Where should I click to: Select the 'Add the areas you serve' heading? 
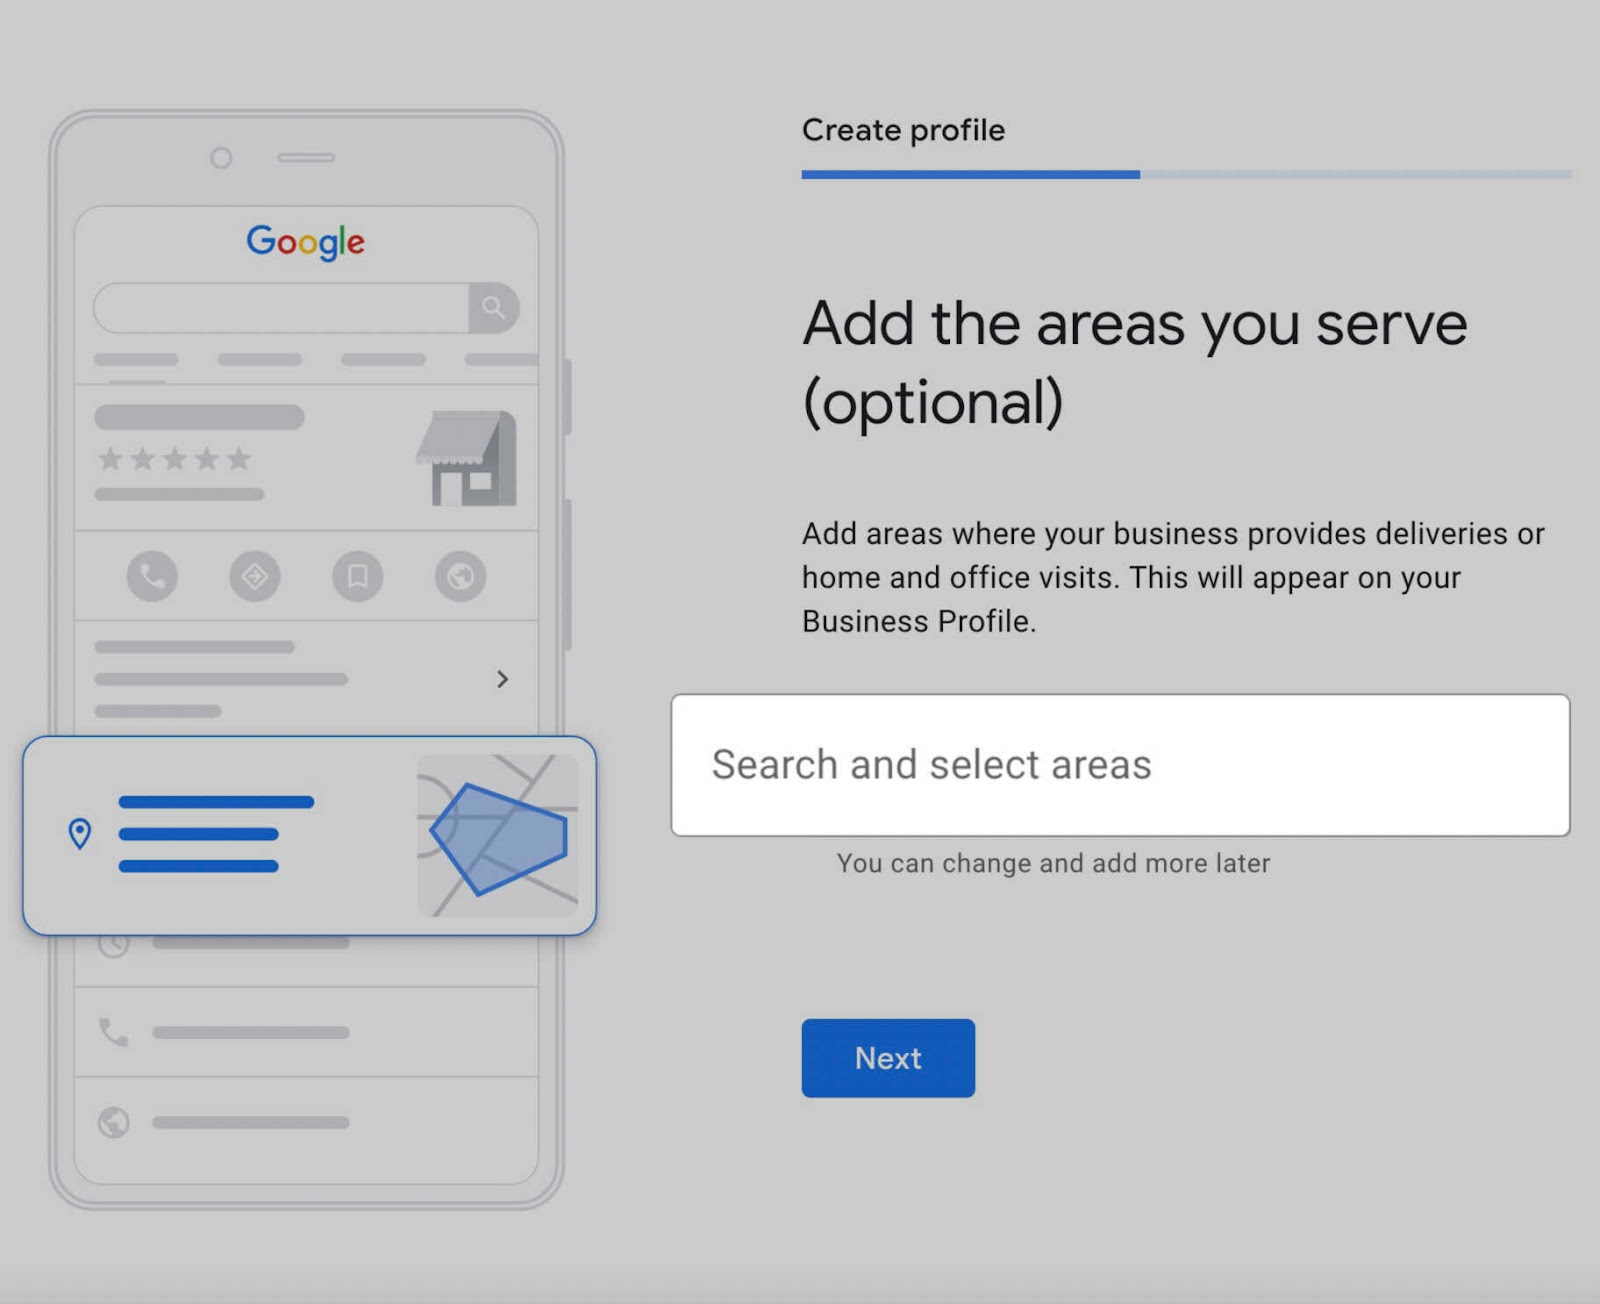[1133, 322]
